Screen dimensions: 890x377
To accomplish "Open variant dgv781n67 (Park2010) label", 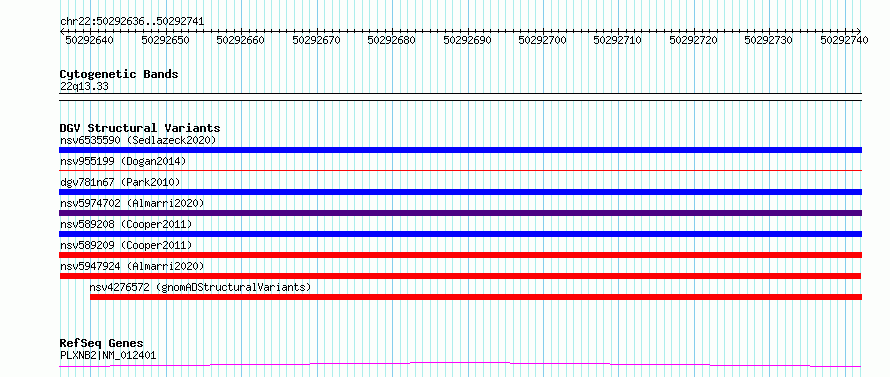I will [x=120, y=182].
